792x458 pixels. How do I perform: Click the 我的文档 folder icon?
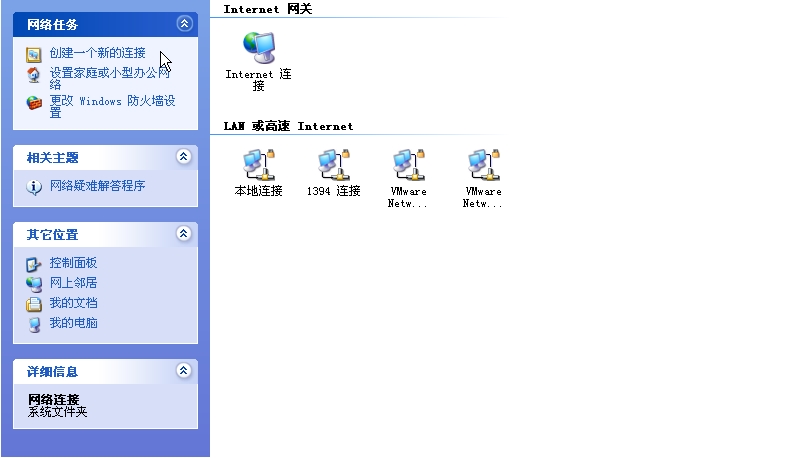point(34,304)
